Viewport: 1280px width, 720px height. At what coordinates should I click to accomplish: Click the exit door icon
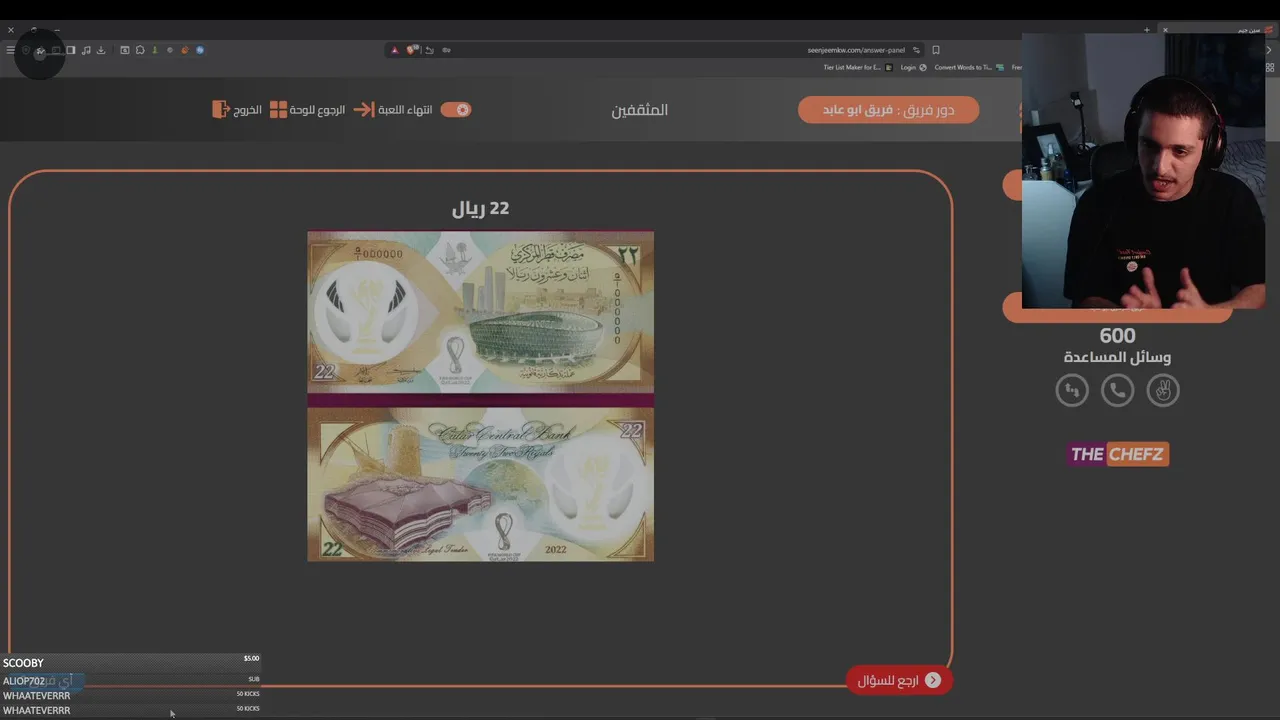click(x=221, y=109)
